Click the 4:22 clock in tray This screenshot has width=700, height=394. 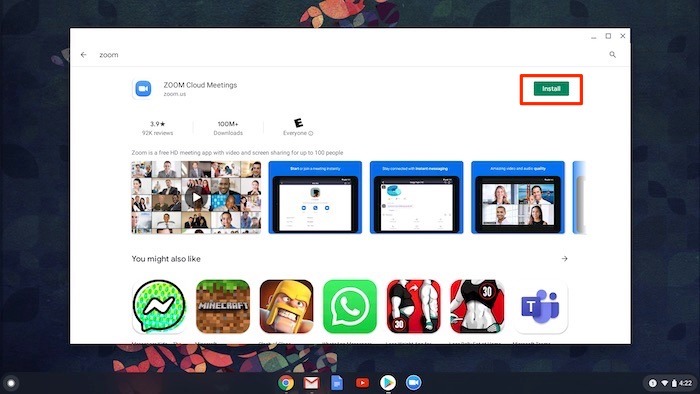click(x=685, y=383)
